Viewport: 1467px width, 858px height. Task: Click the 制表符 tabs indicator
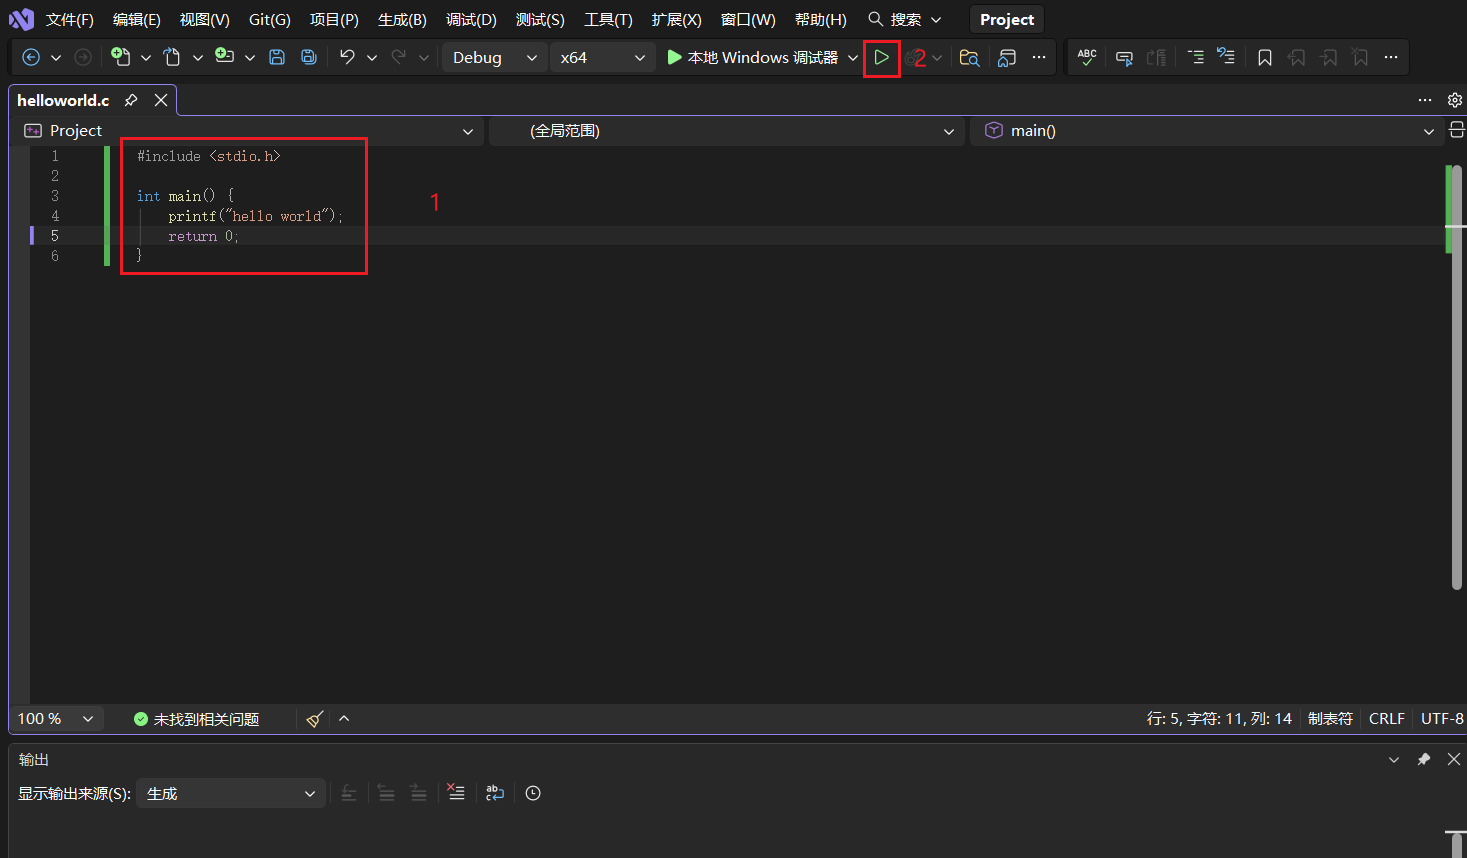tap(1330, 719)
